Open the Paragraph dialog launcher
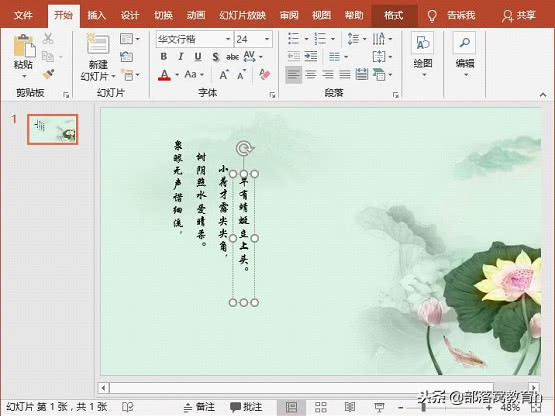The image size is (555, 416). point(396,95)
